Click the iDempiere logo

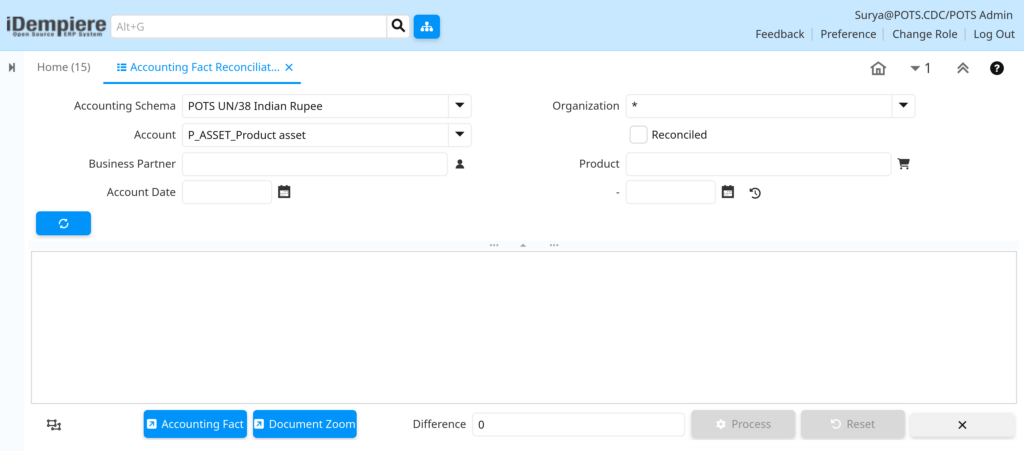pos(56,26)
